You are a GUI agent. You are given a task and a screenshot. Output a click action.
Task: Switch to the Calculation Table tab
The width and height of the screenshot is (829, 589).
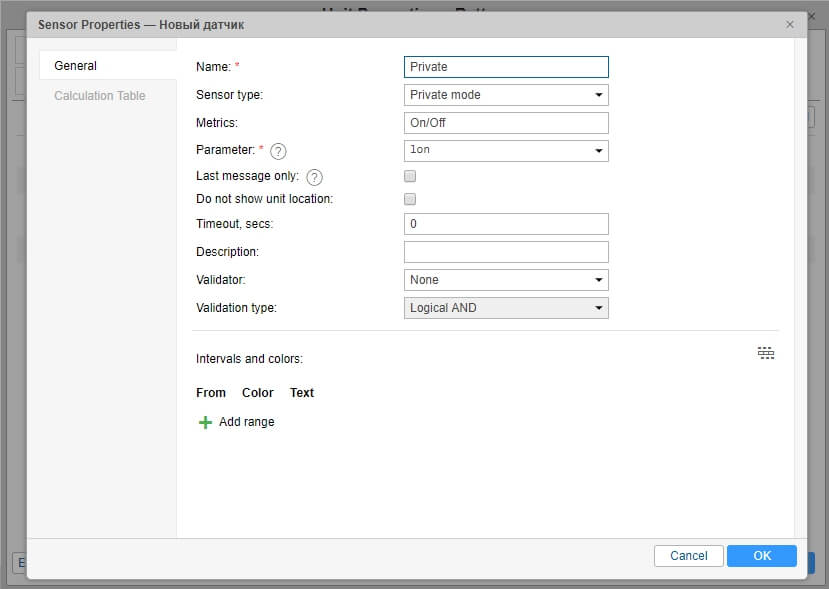tap(100, 96)
